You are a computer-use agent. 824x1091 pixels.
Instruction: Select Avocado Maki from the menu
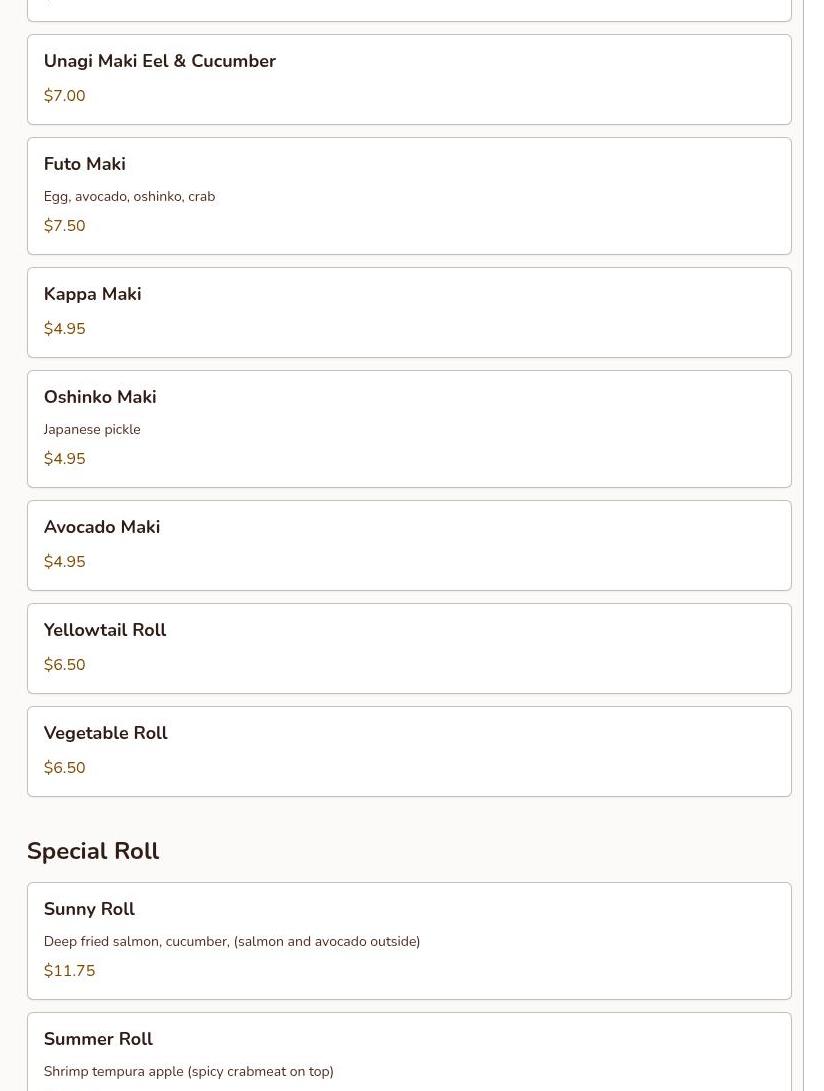(409, 545)
